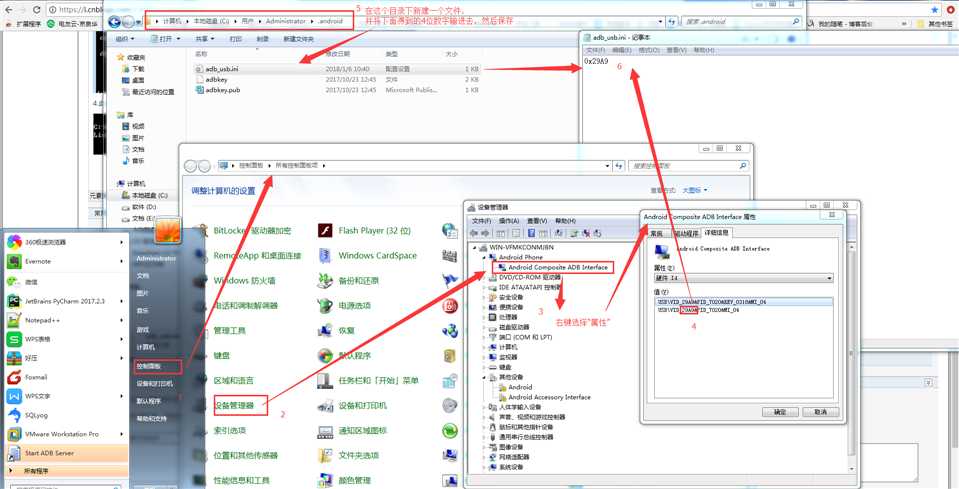Select first USB\VID value row
The height and width of the screenshot is (489, 959).
(x=743, y=302)
